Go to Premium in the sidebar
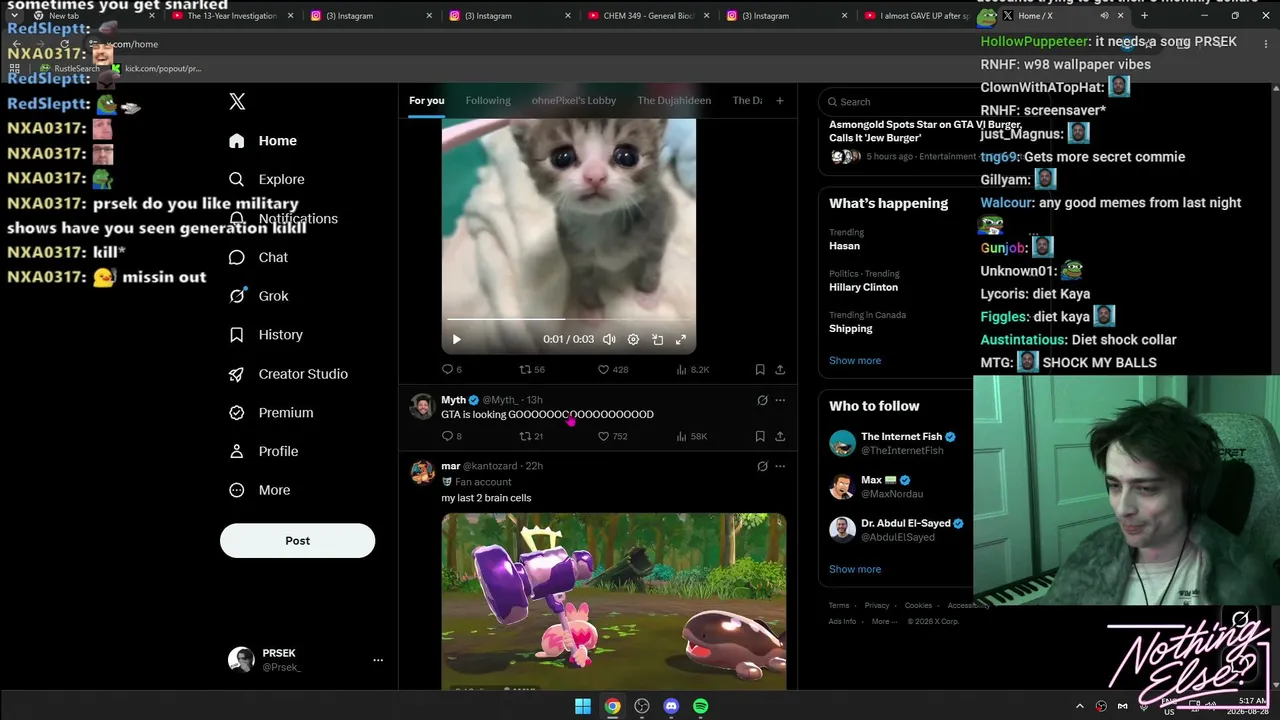 click(x=270, y=412)
